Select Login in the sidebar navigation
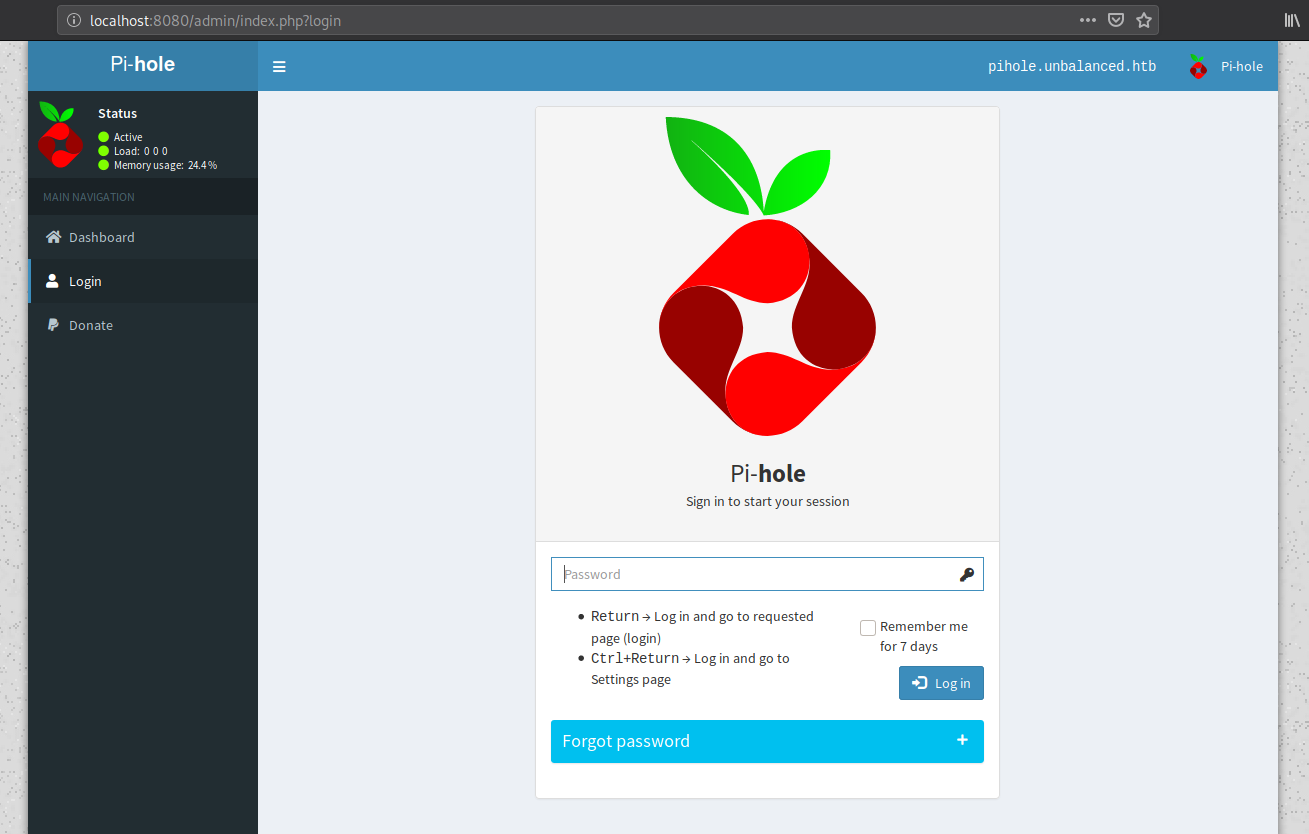The height and width of the screenshot is (834, 1309). coord(143,281)
